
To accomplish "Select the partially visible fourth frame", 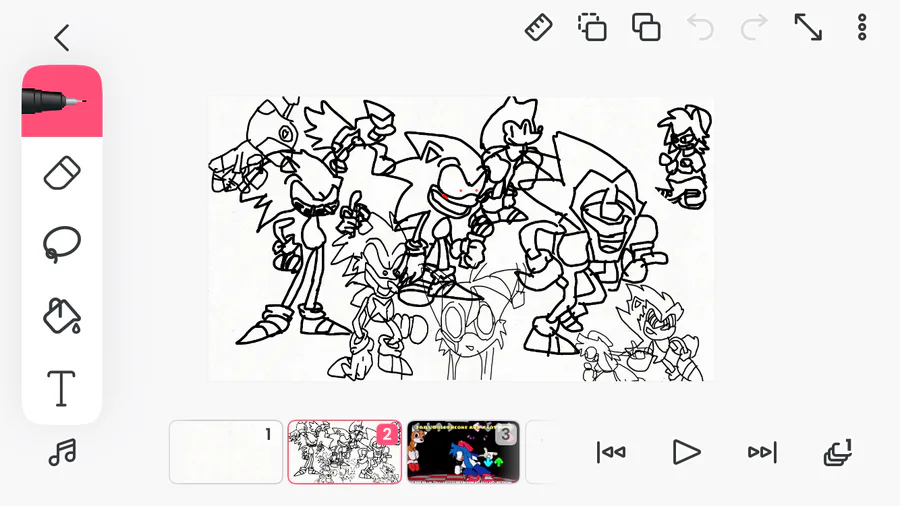I will point(542,452).
